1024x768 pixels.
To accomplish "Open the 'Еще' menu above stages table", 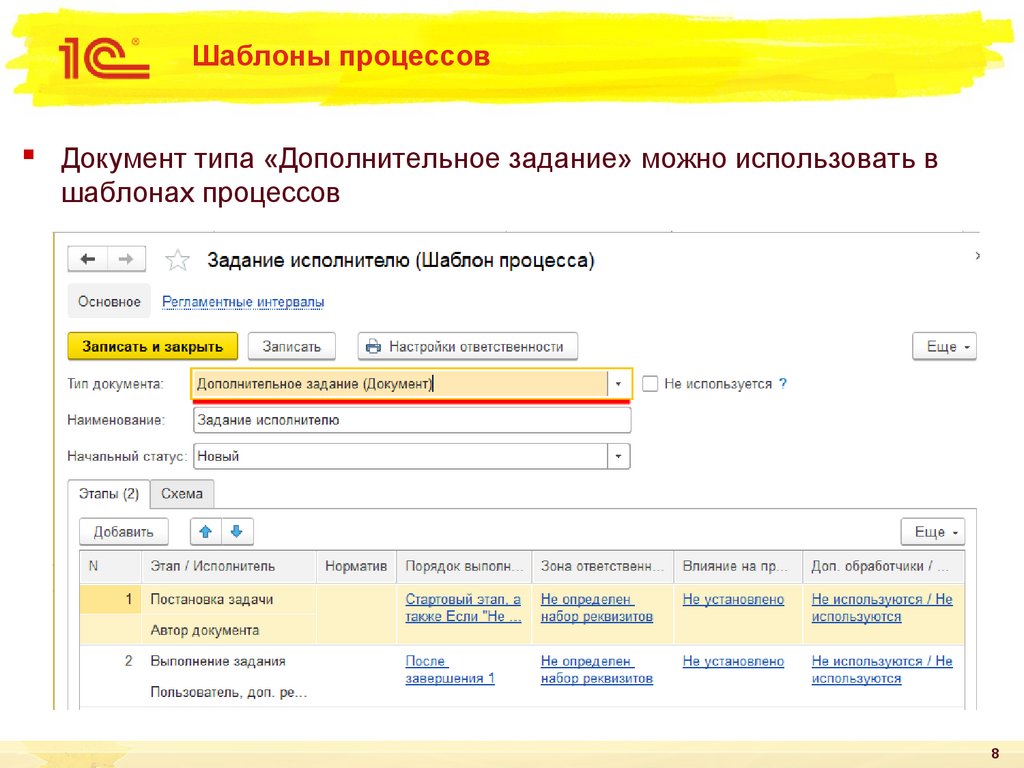I will 932,531.
